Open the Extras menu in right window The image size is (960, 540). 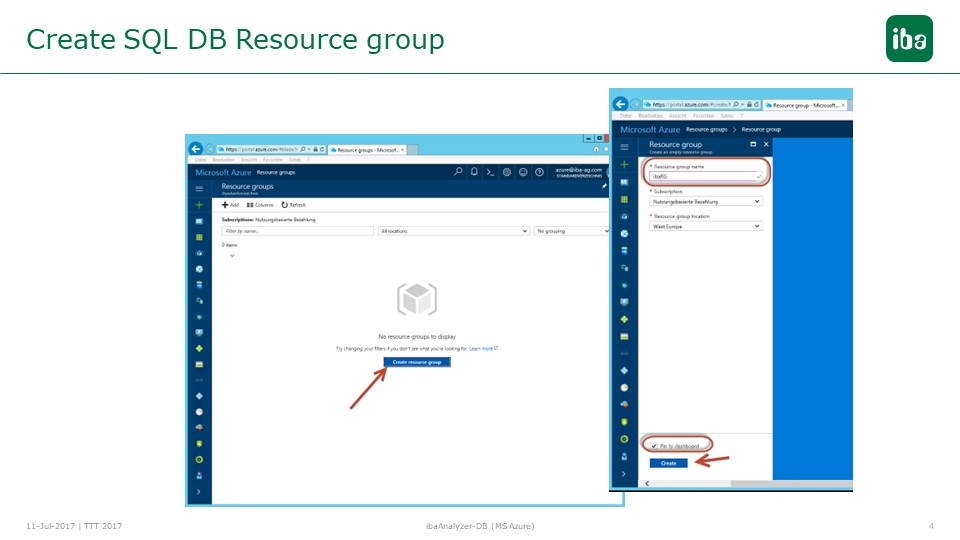[727, 116]
